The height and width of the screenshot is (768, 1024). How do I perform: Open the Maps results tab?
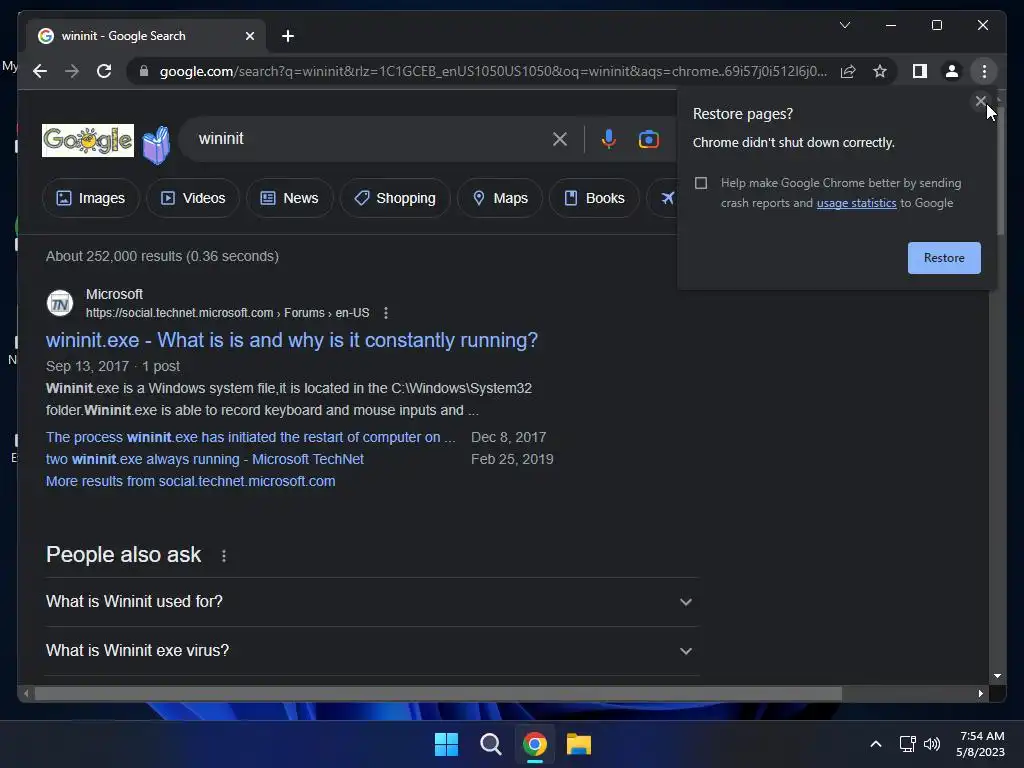pyautogui.click(x=500, y=198)
